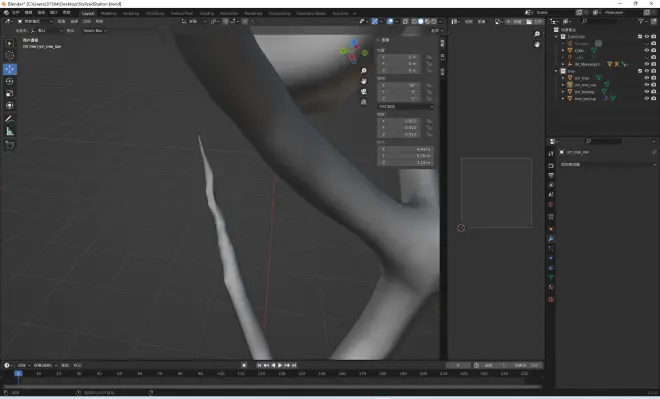Toggle viewport overlays button
The height and width of the screenshot is (399, 660).
(390, 21)
